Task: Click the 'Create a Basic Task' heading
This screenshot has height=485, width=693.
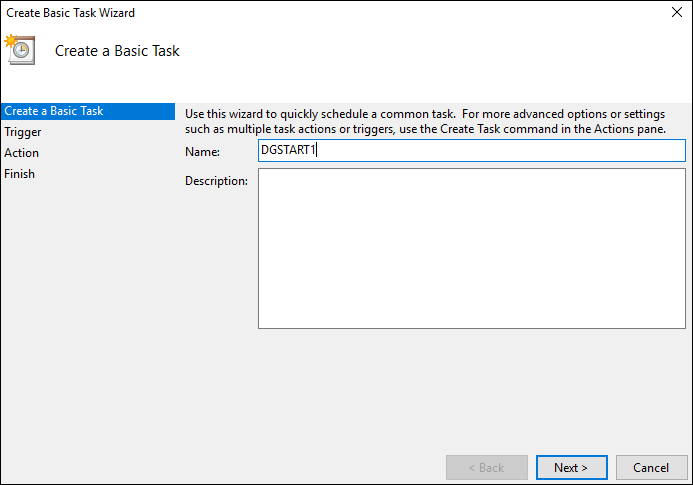Action: pos(117,51)
